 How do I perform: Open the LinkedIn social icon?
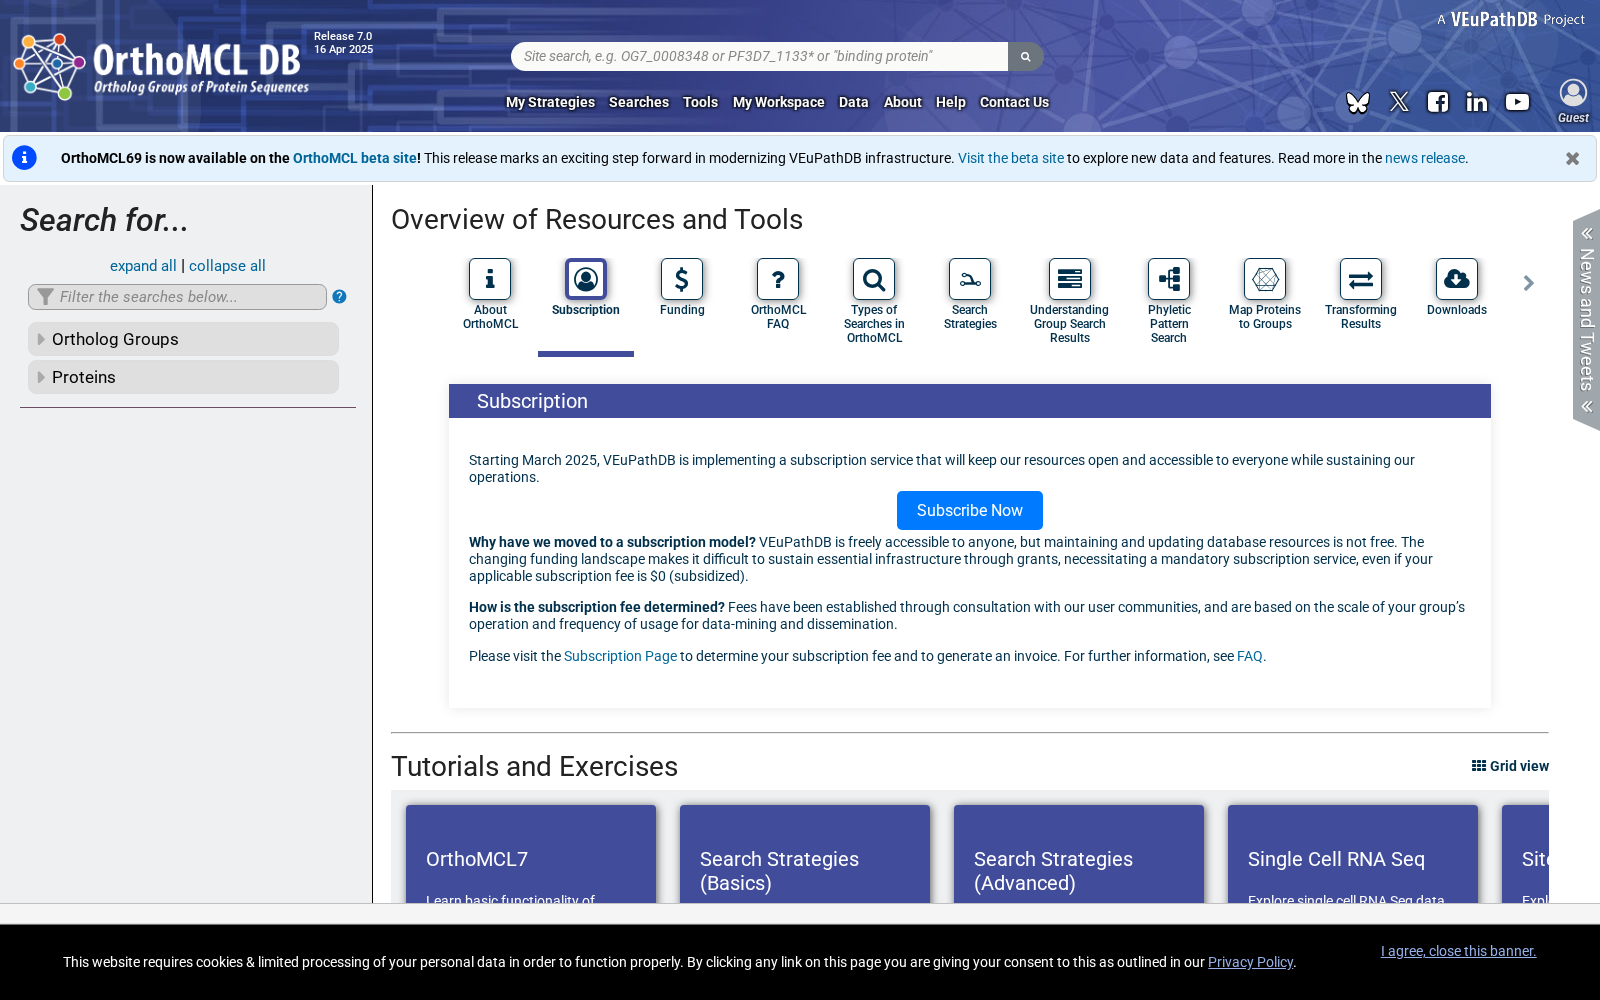click(1477, 102)
